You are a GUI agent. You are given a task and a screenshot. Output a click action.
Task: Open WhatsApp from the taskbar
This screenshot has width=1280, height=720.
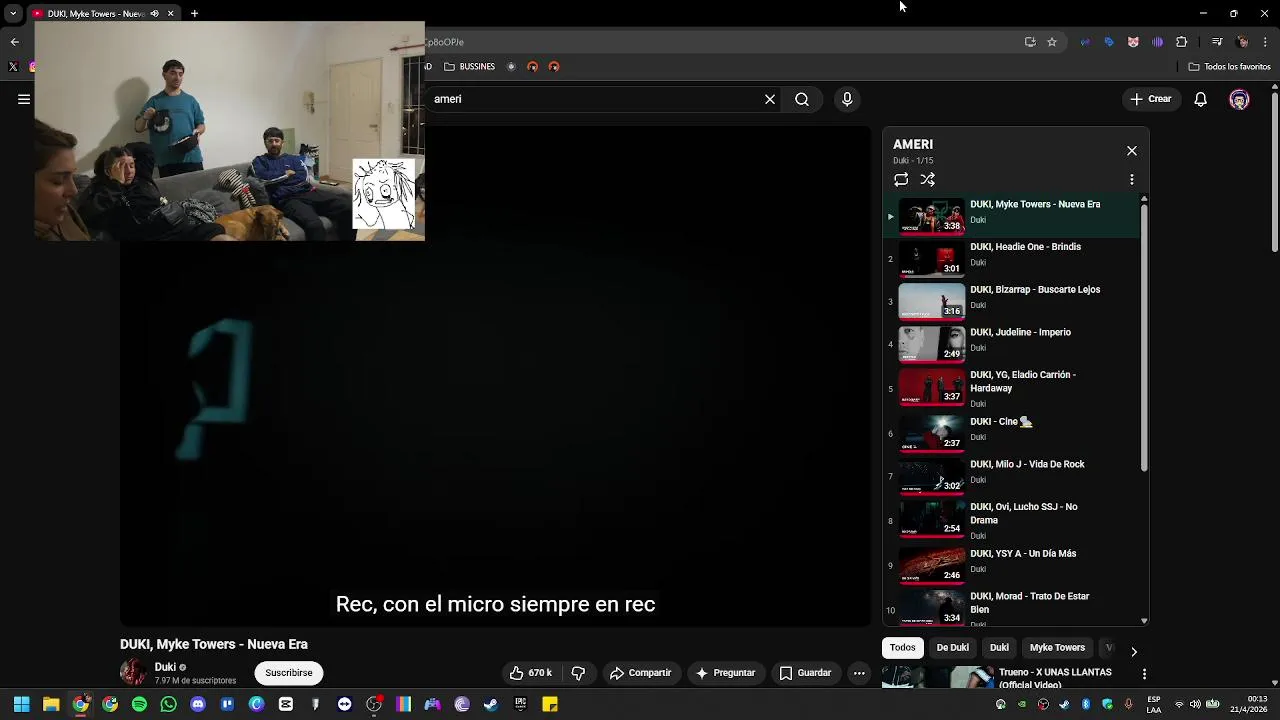point(168,704)
